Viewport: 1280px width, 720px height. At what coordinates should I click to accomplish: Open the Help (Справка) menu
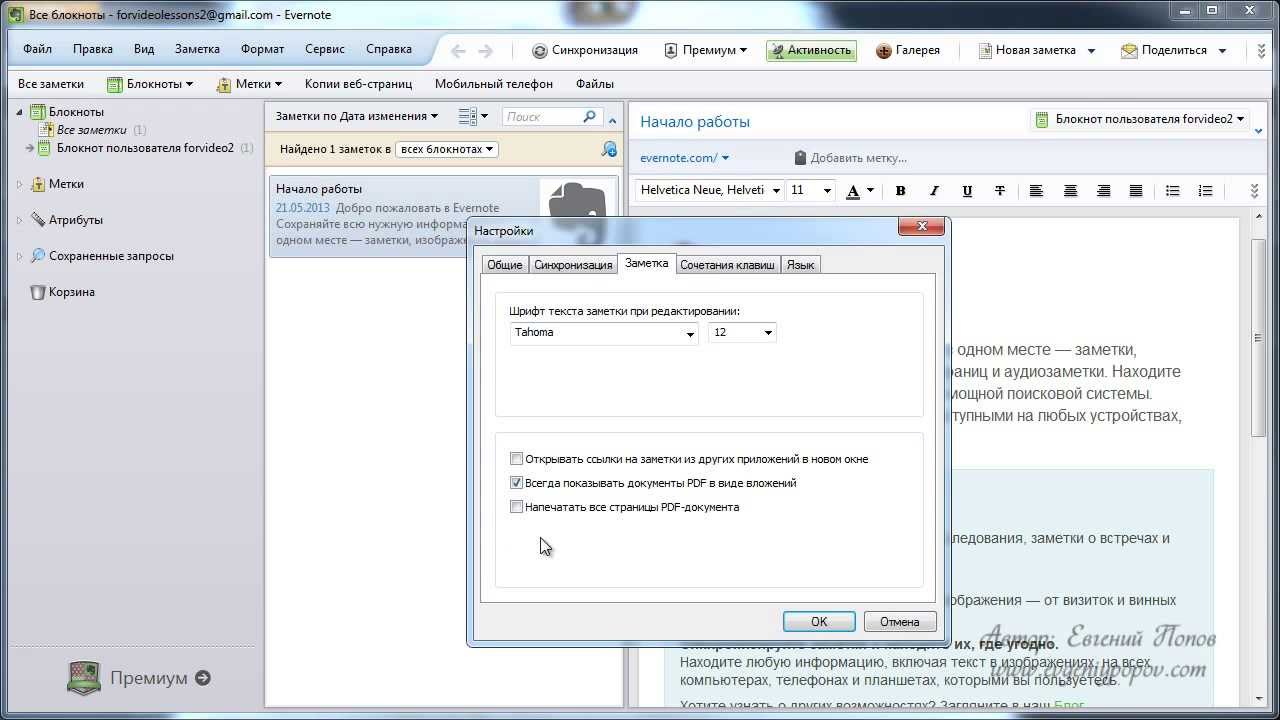pos(389,49)
